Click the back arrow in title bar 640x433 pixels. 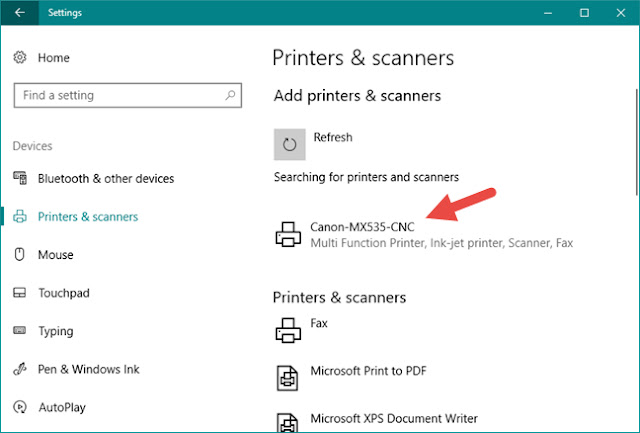click(20, 13)
